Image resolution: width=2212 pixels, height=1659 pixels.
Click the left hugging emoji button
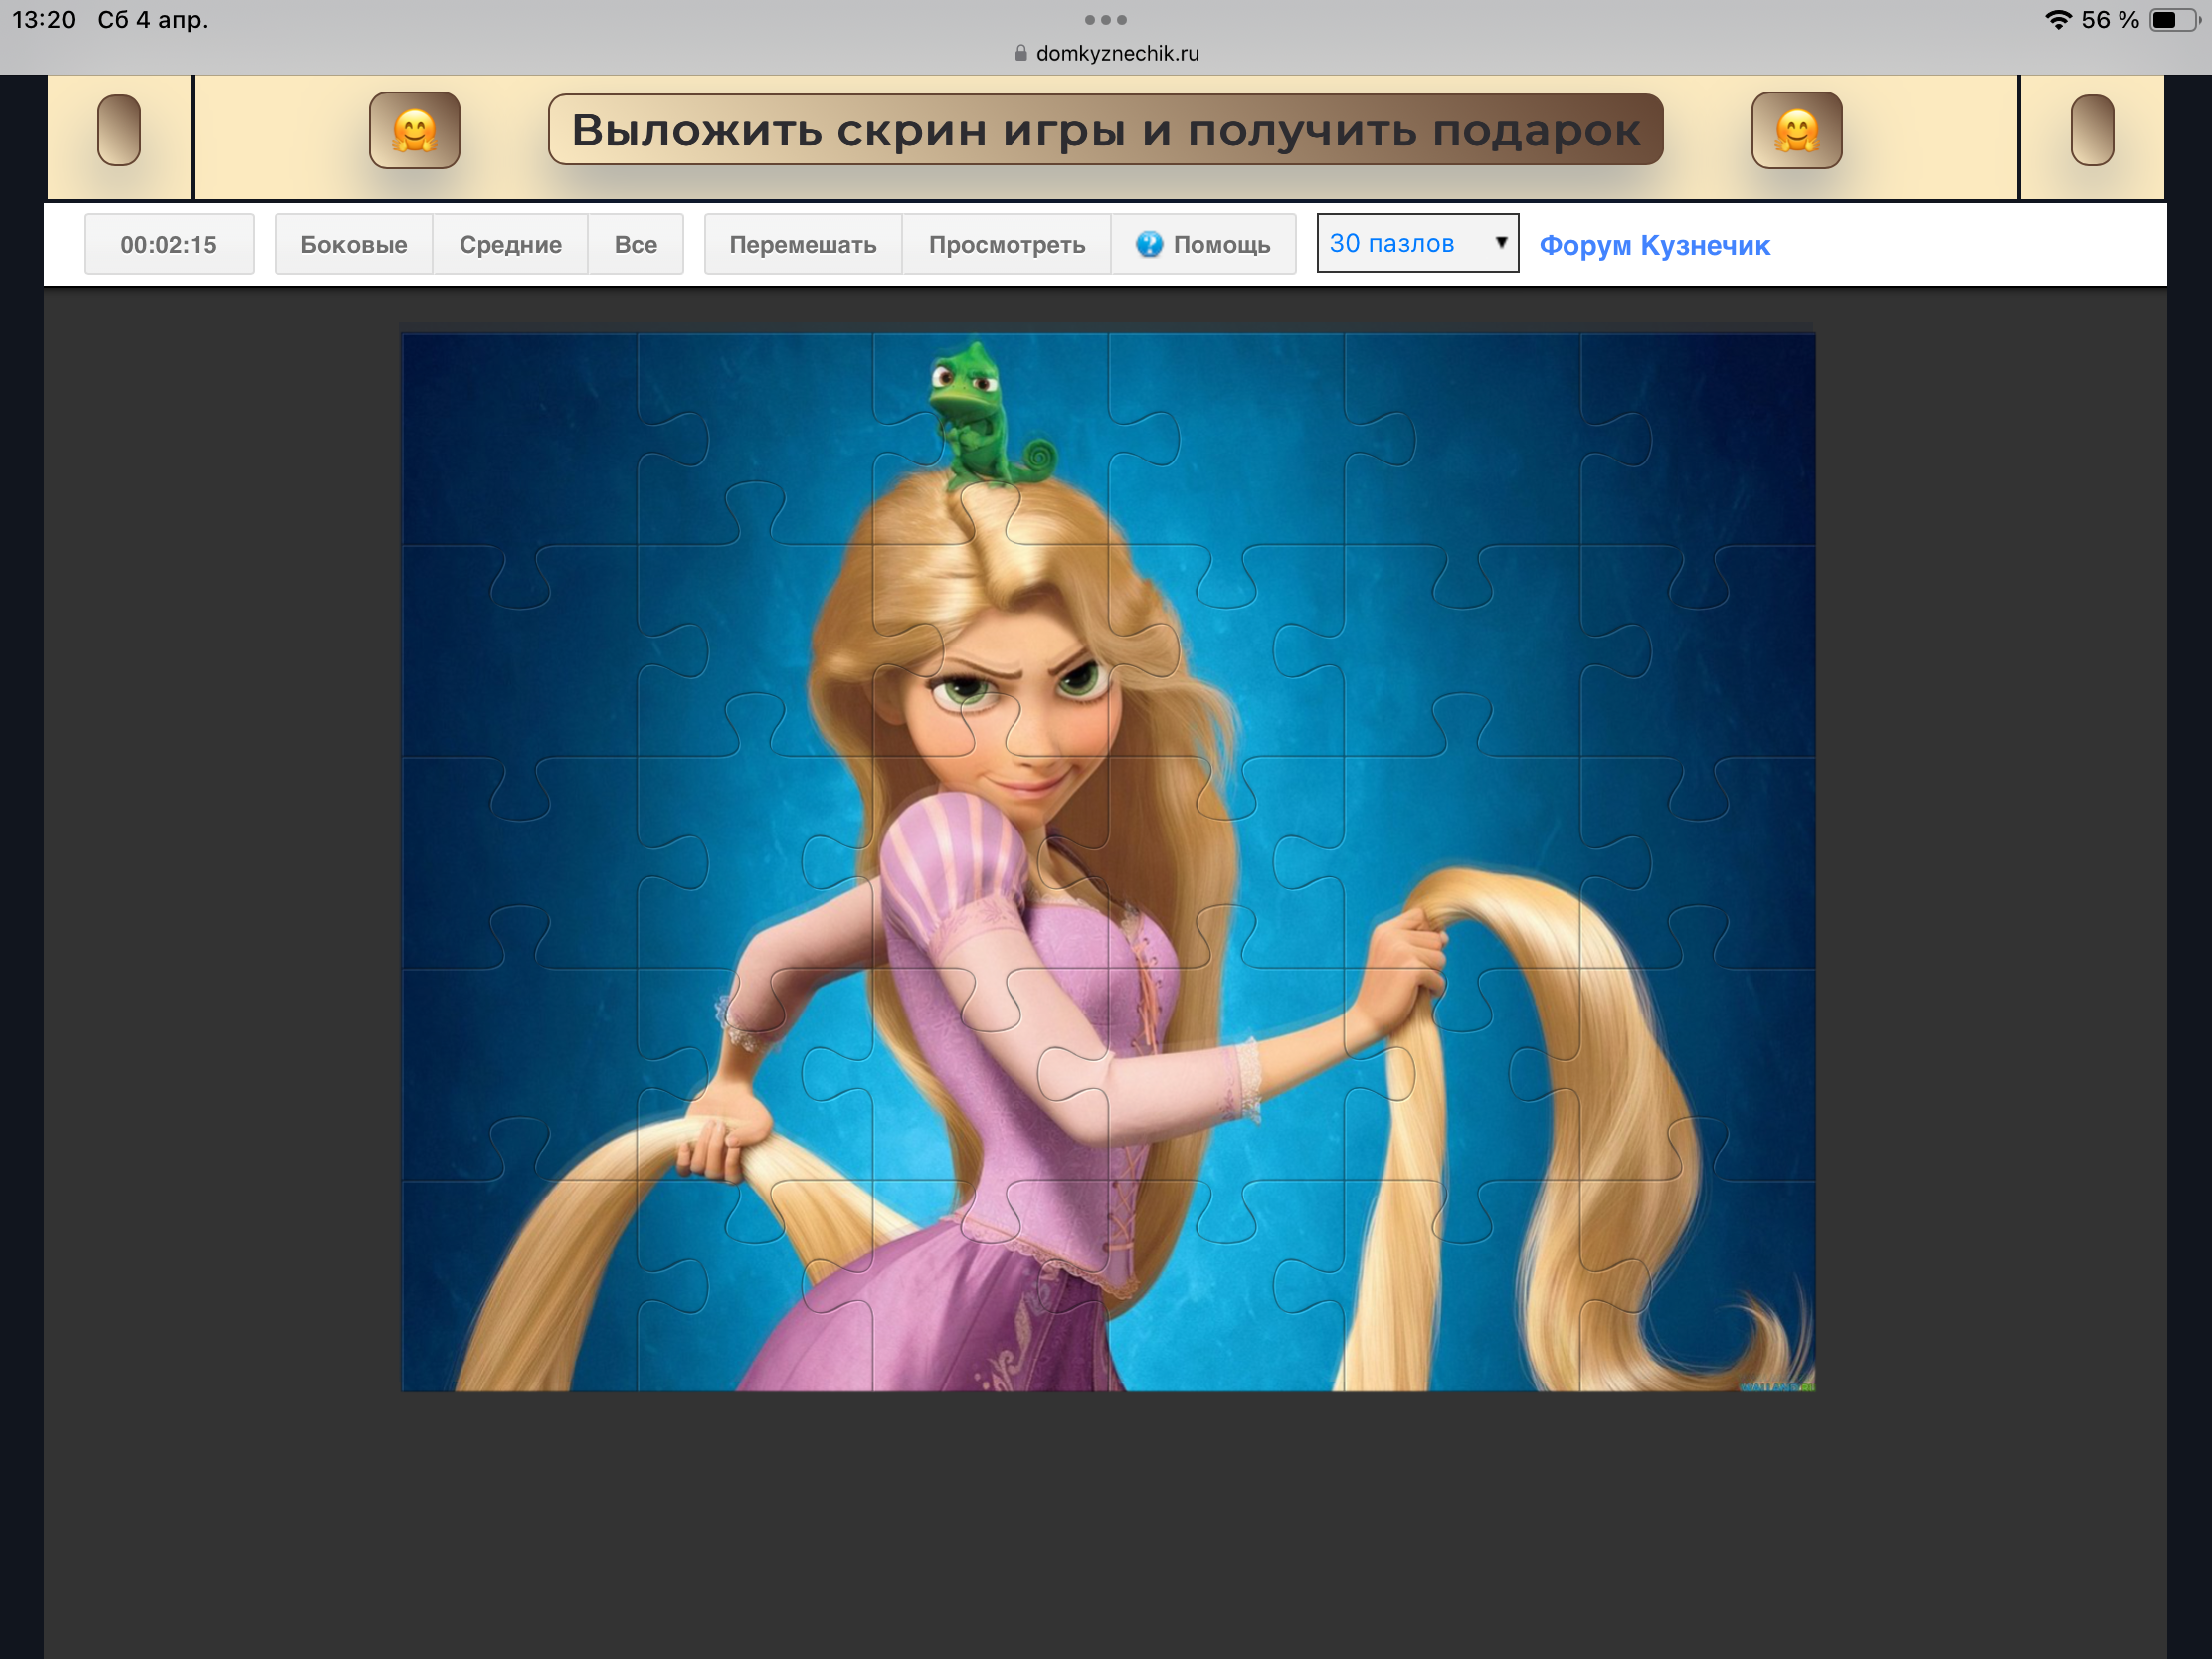click(x=414, y=130)
